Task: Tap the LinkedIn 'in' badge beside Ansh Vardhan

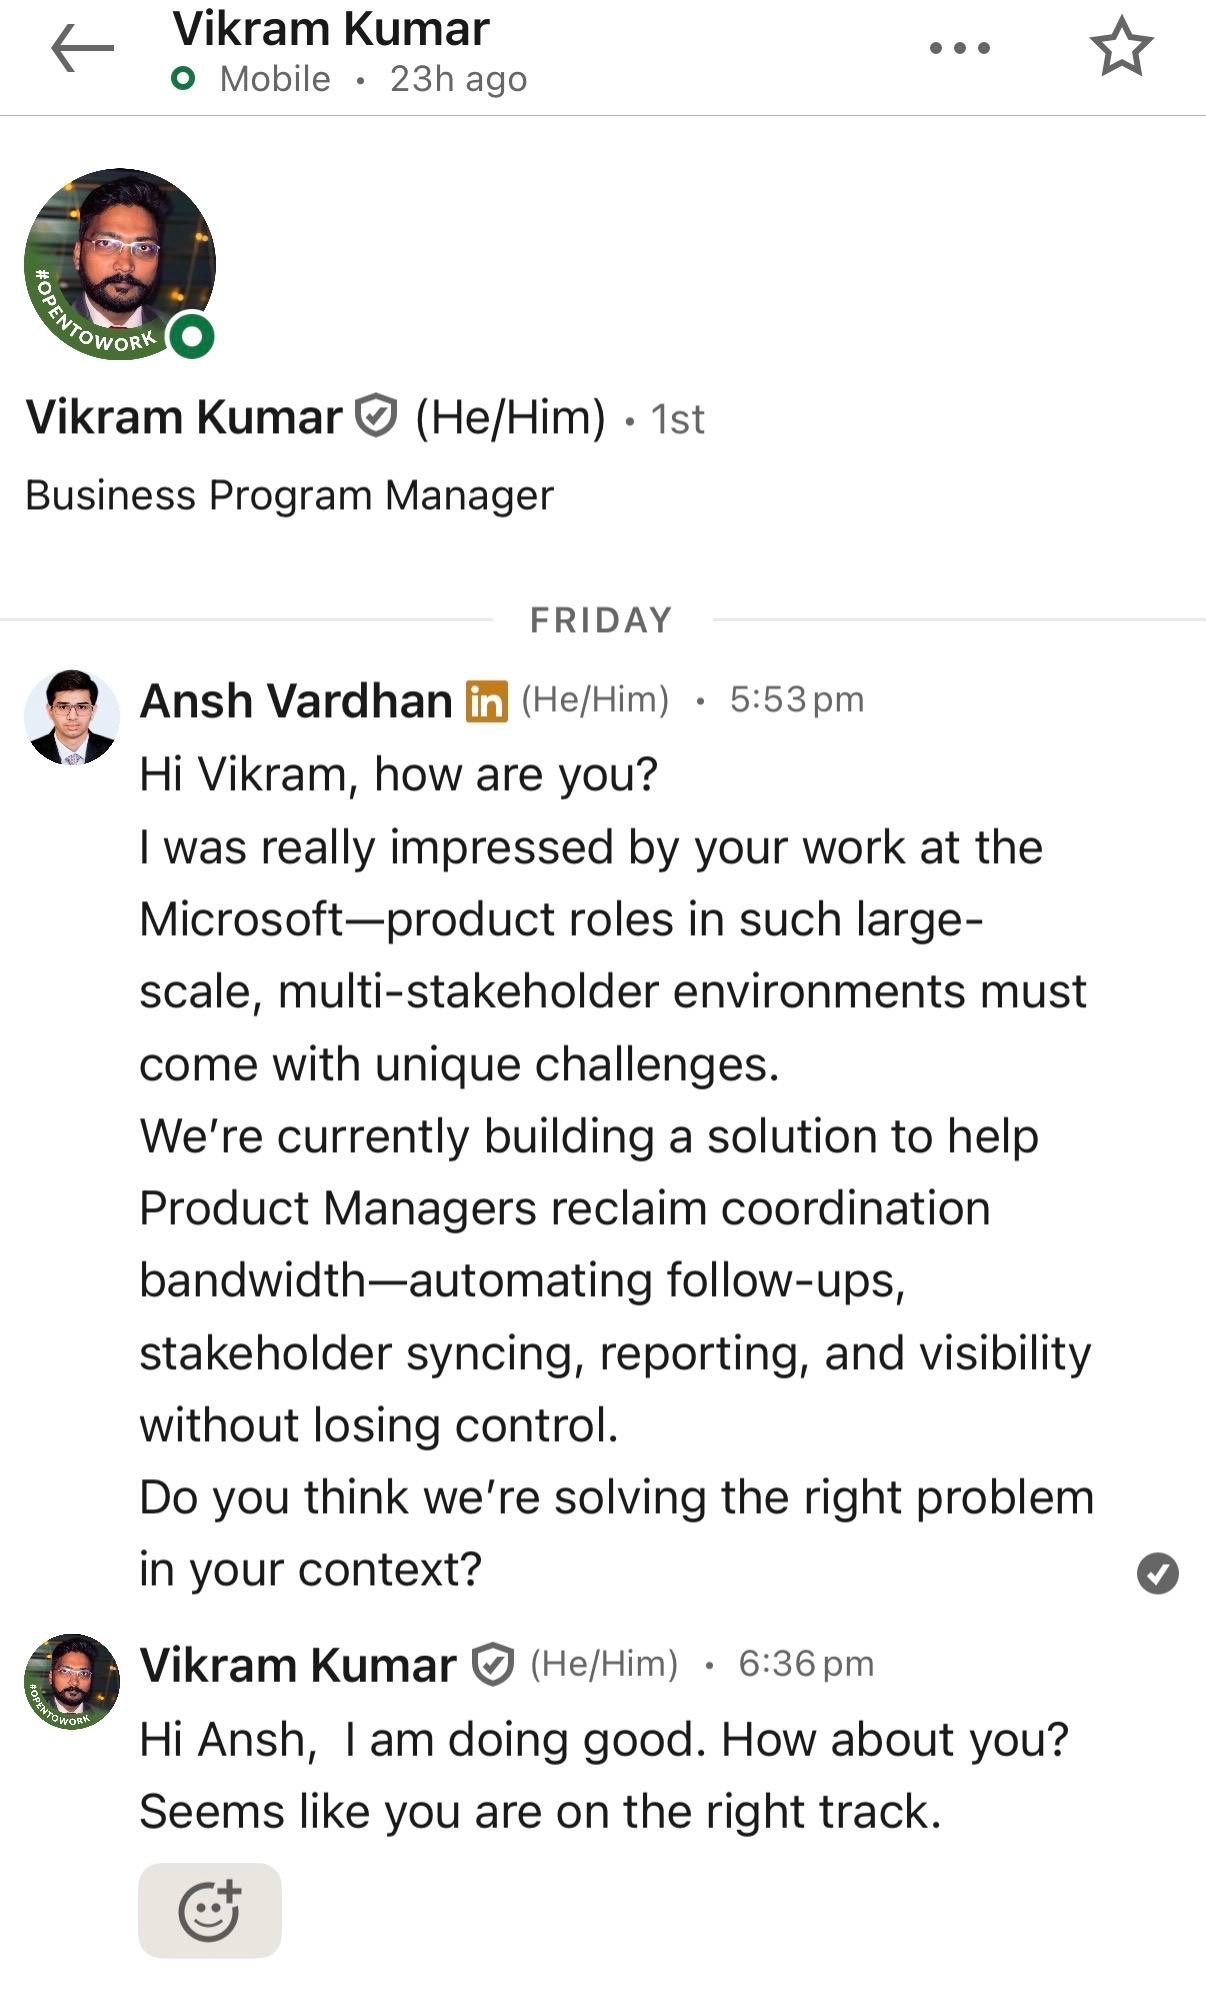Action: [486, 701]
